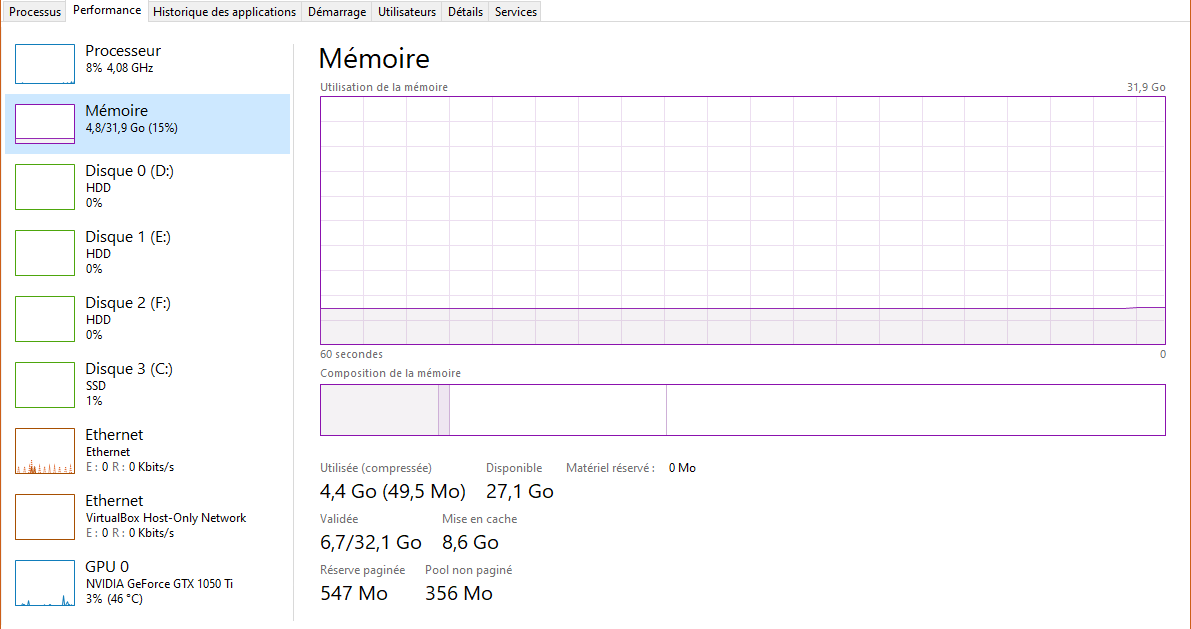Open the Démarrage tab
This screenshot has width=1191, height=629.
pos(337,12)
